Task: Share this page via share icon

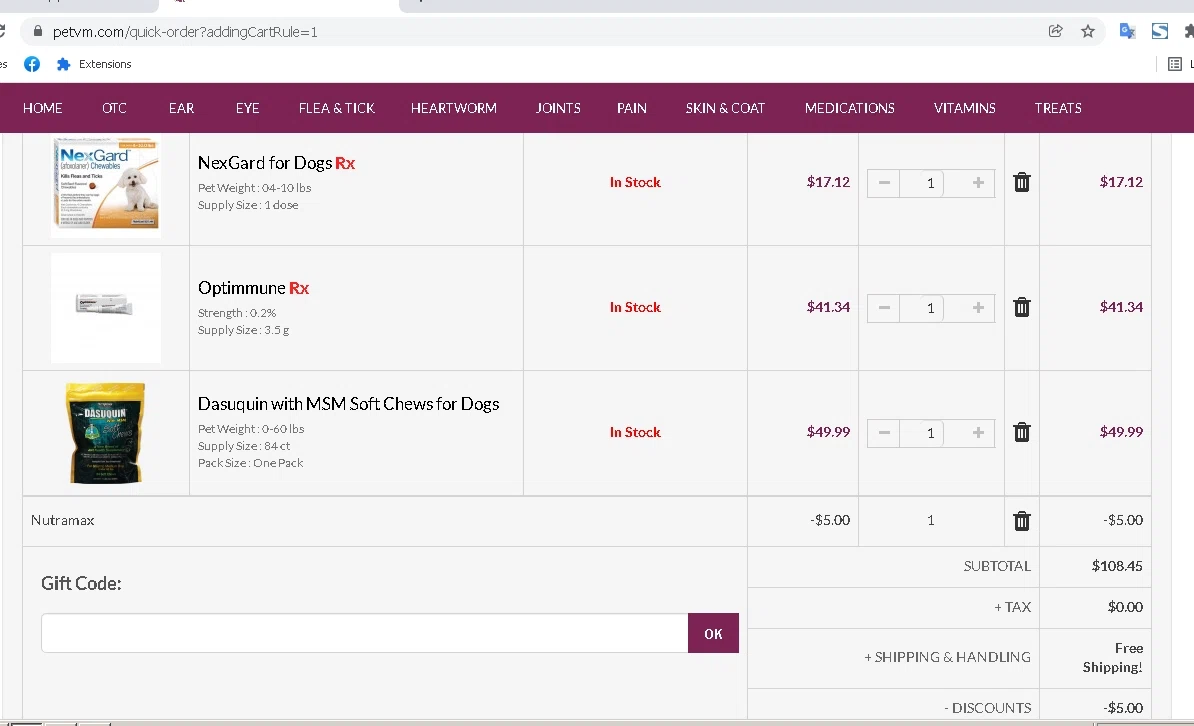Action: coord(1055,31)
